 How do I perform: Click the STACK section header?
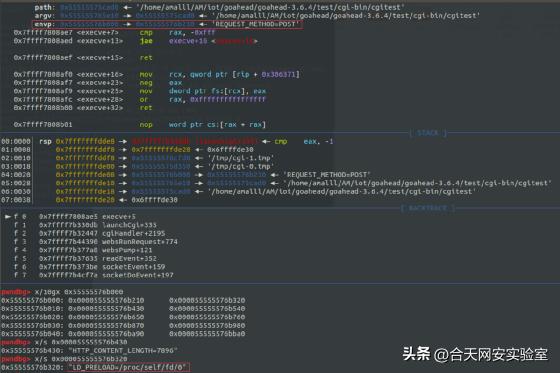click(x=428, y=133)
